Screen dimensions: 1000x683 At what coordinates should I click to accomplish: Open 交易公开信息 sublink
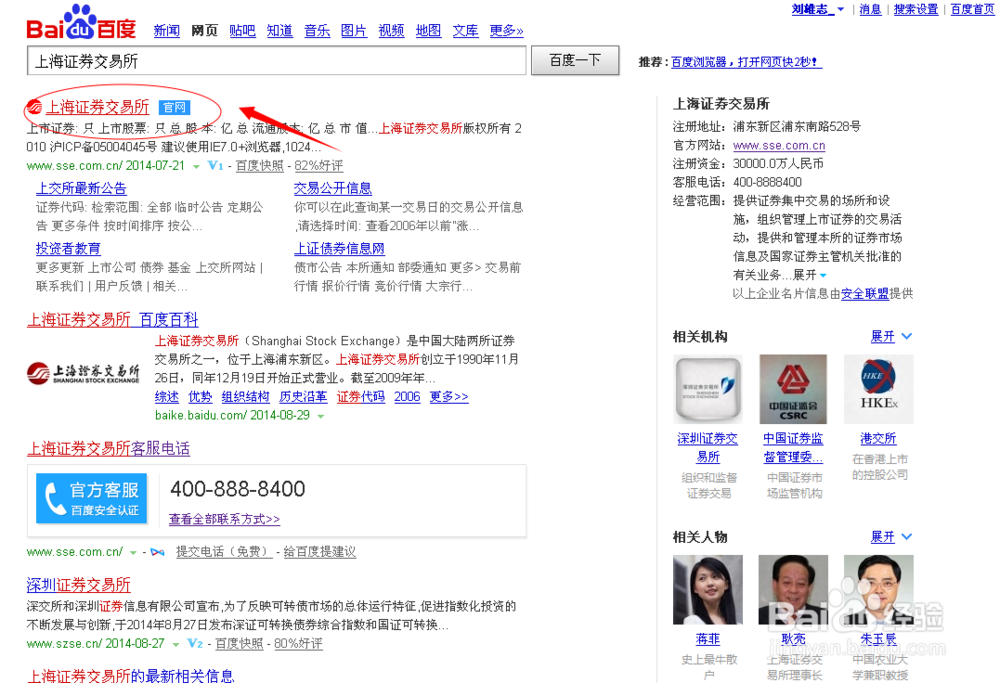333,189
